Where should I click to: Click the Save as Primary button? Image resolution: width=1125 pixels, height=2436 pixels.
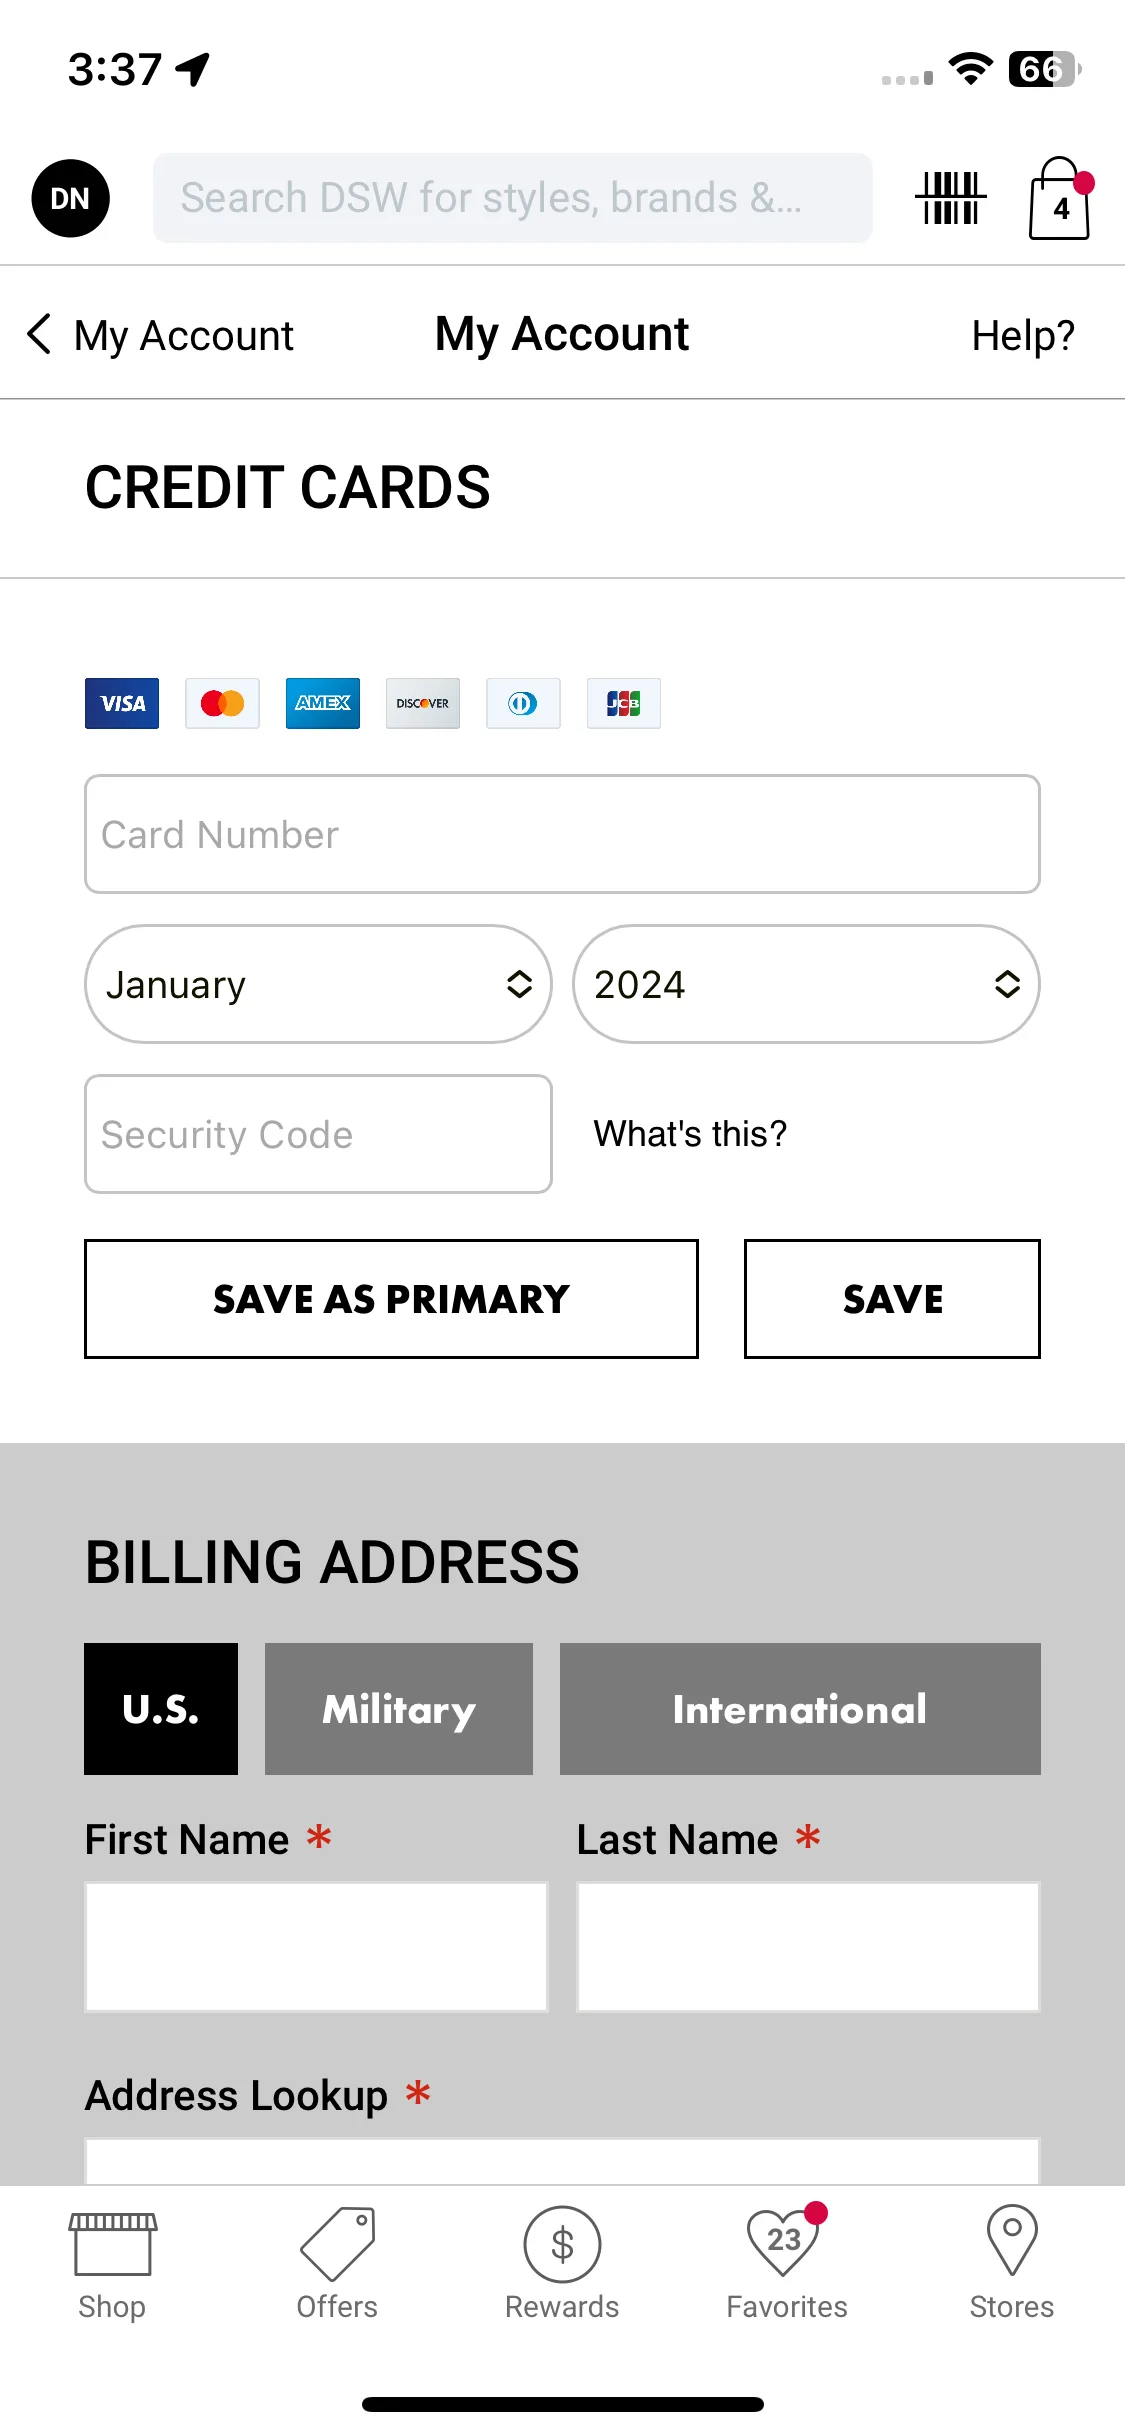coord(391,1299)
